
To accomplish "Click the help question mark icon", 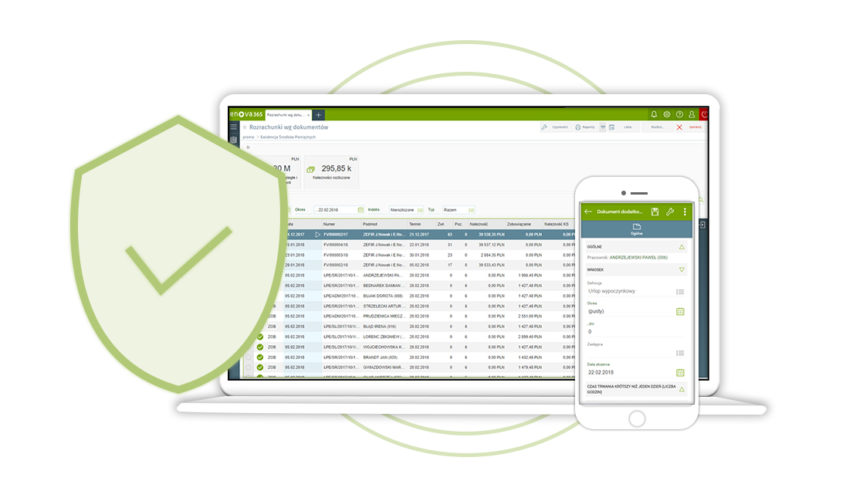I will (x=679, y=115).
